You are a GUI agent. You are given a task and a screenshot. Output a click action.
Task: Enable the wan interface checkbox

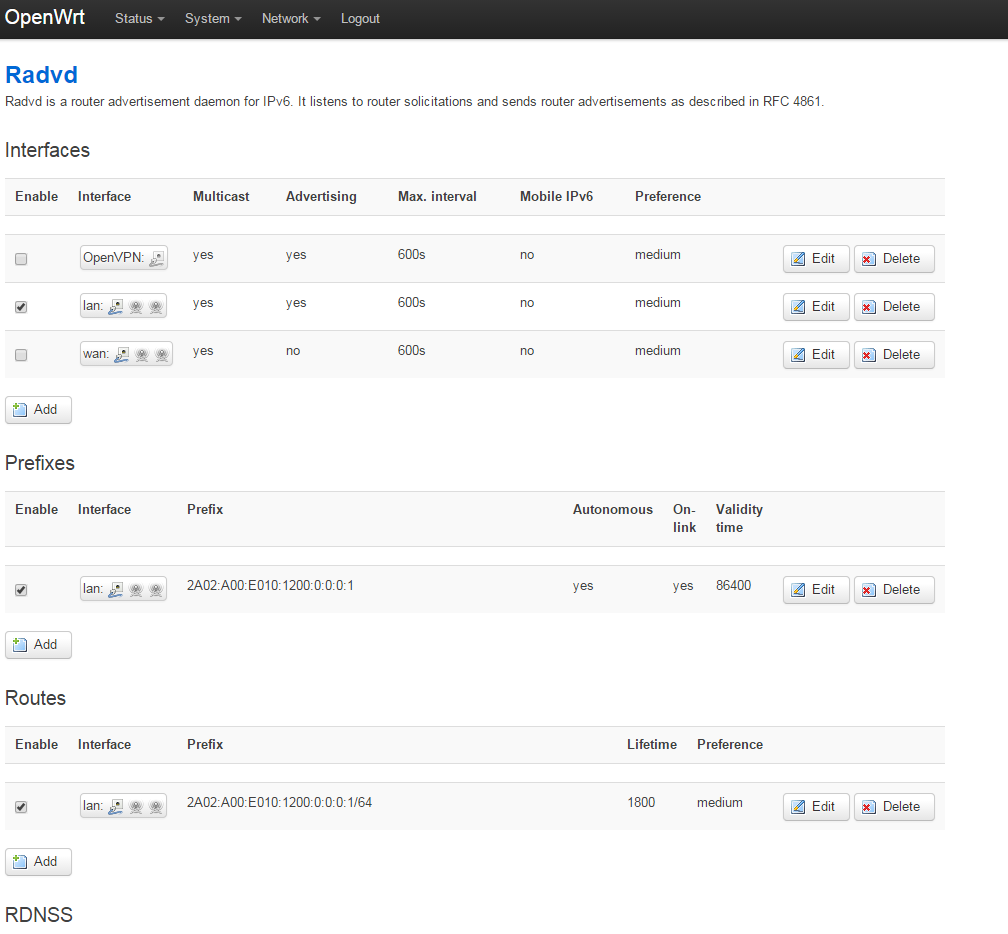coord(21,355)
